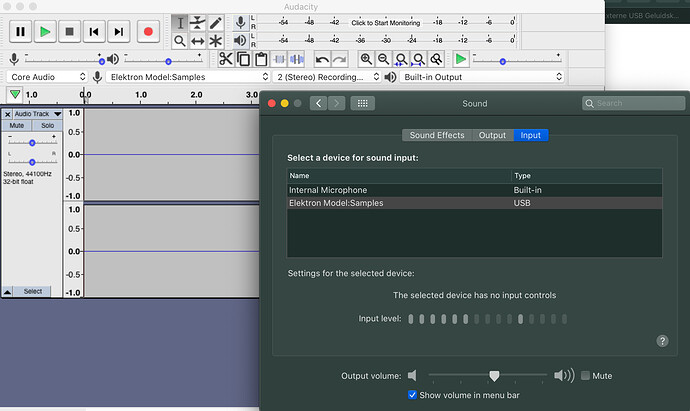Adjust the Audio Track pan slider
690x411 pixels.
coord(32,162)
